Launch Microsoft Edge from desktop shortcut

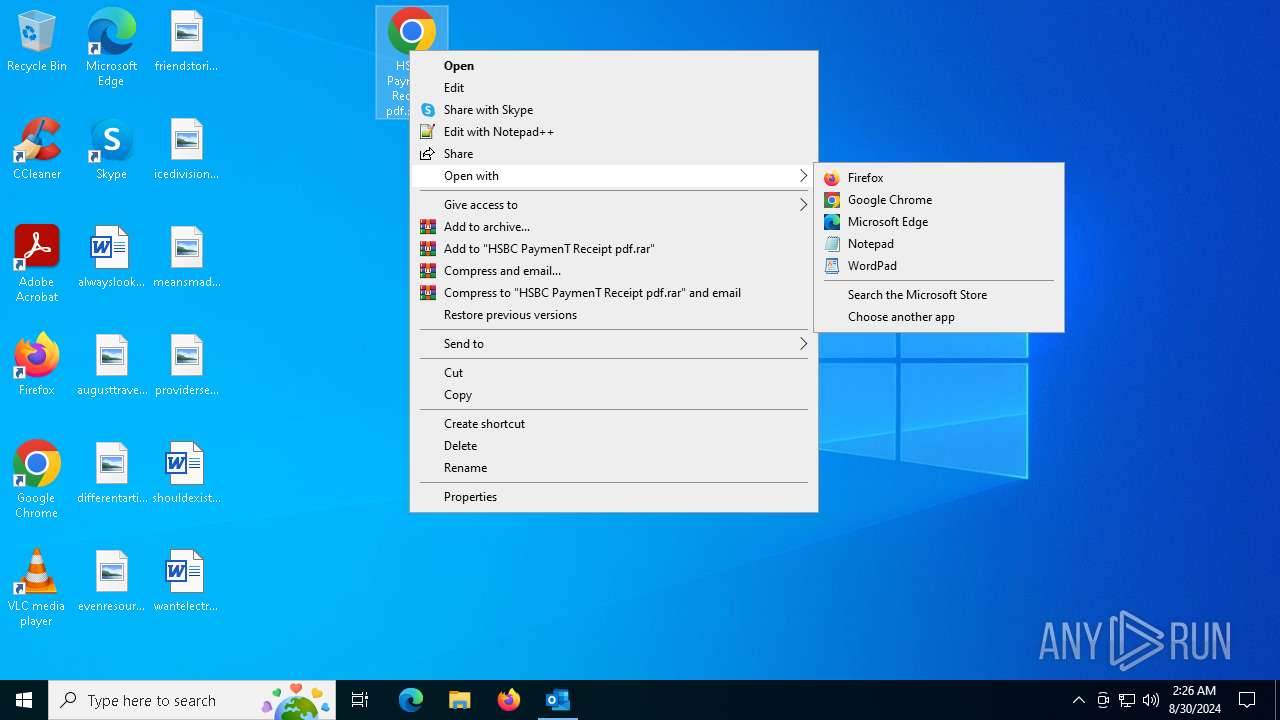[x=111, y=48]
